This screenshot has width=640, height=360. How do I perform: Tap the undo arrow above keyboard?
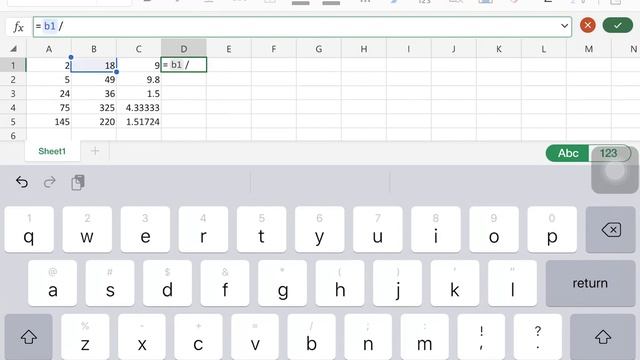click(x=22, y=182)
